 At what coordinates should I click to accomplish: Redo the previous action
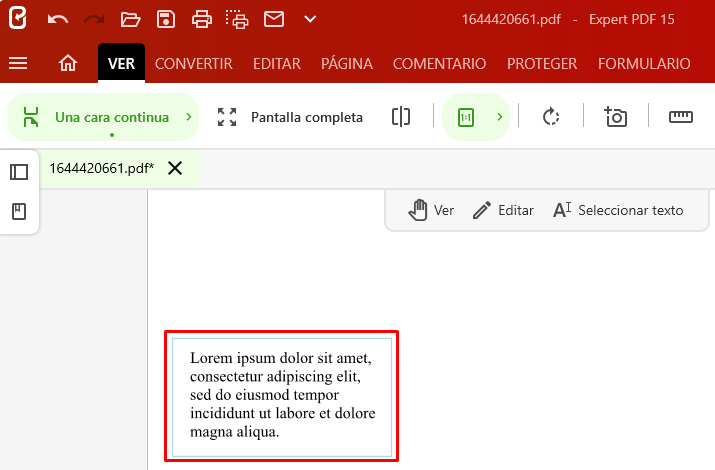[x=94, y=20]
